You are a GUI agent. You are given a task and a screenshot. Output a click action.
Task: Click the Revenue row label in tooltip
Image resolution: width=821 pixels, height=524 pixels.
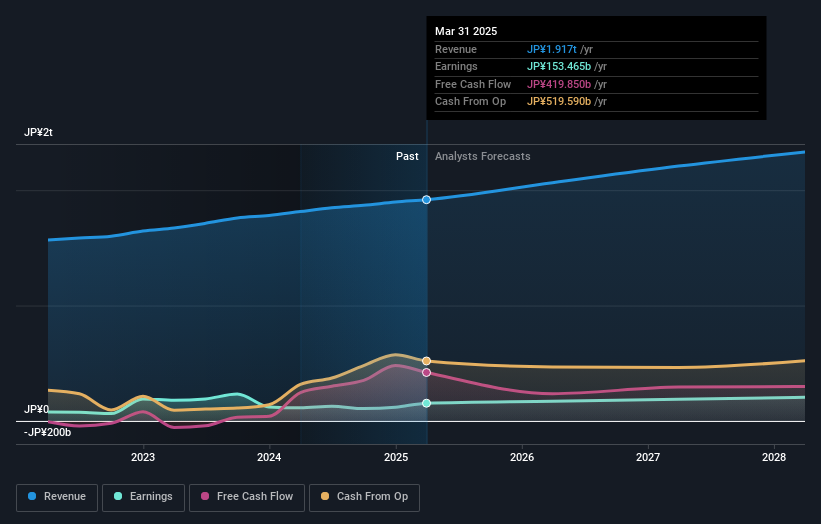(456, 49)
